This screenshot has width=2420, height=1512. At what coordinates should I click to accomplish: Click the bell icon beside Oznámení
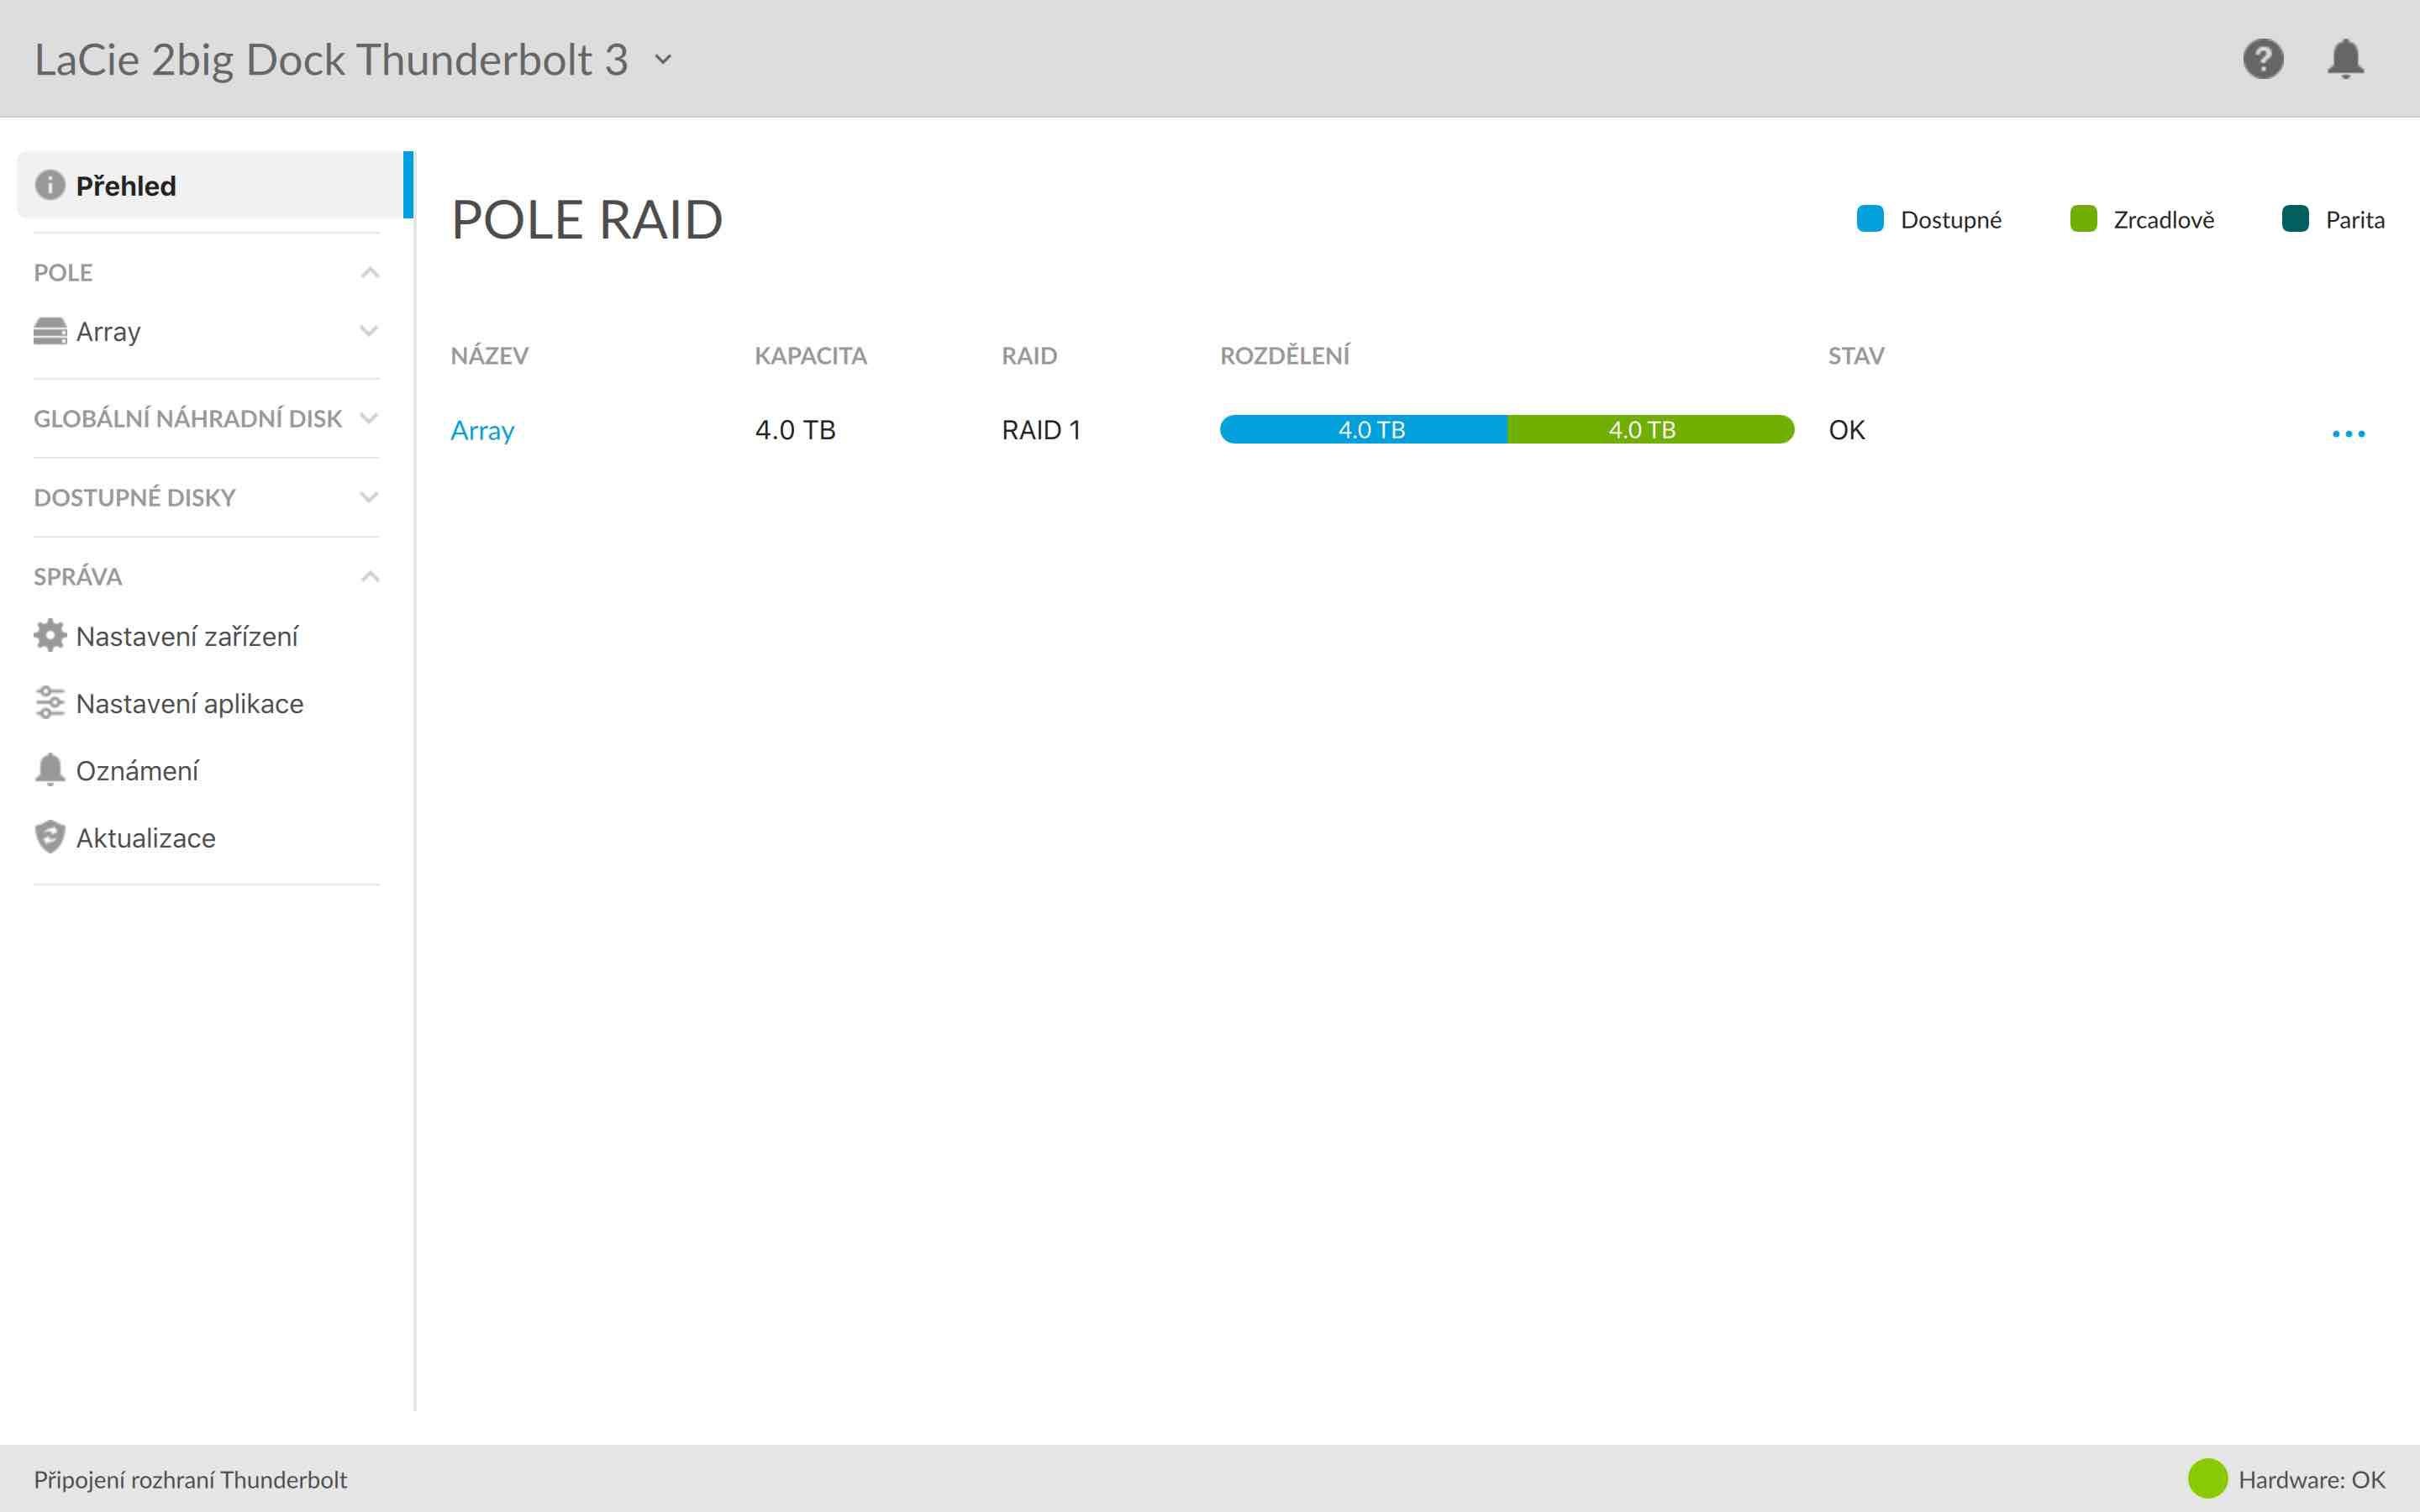point(50,770)
